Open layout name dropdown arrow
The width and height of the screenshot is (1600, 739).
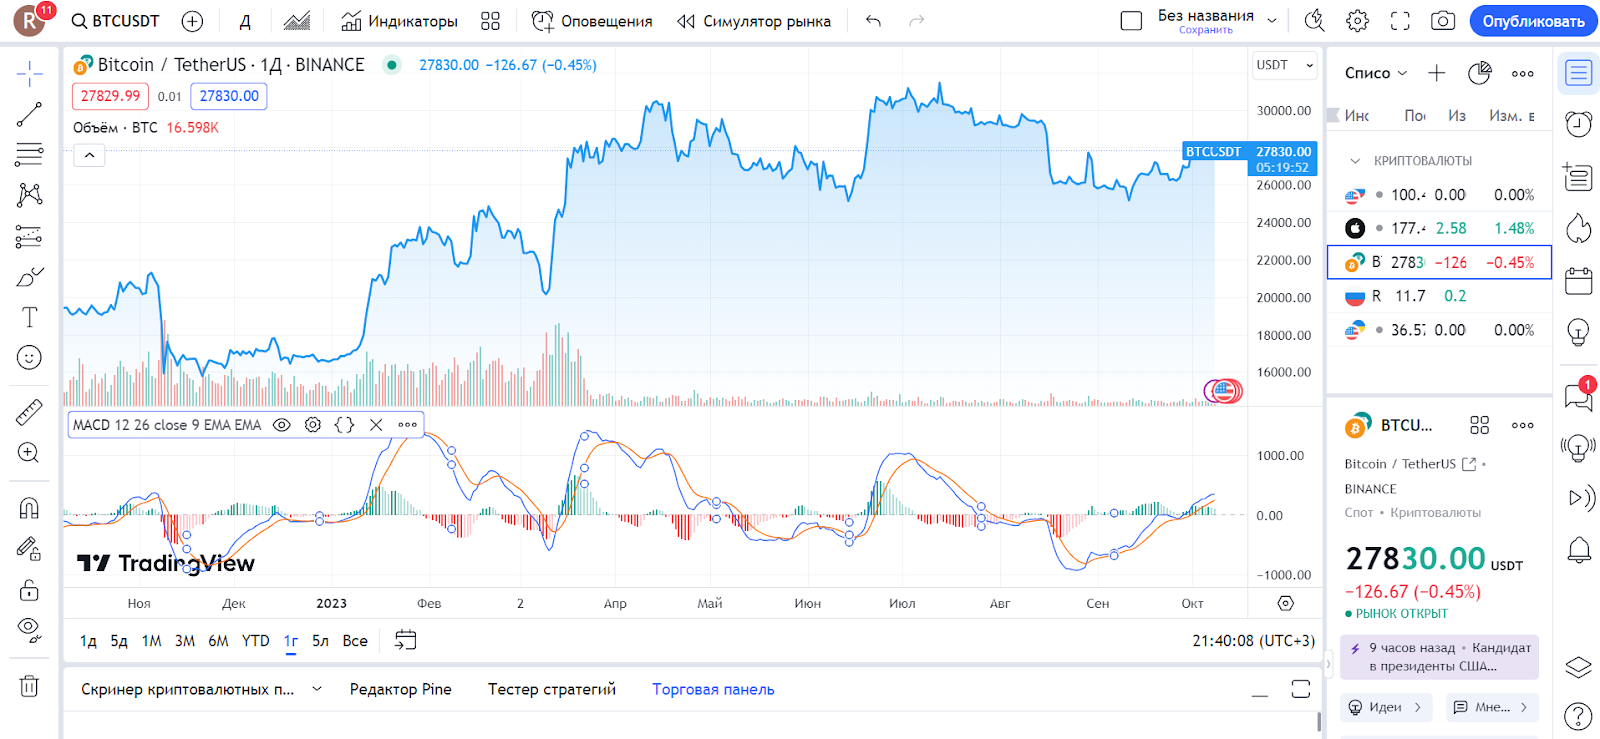[1272, 20]
